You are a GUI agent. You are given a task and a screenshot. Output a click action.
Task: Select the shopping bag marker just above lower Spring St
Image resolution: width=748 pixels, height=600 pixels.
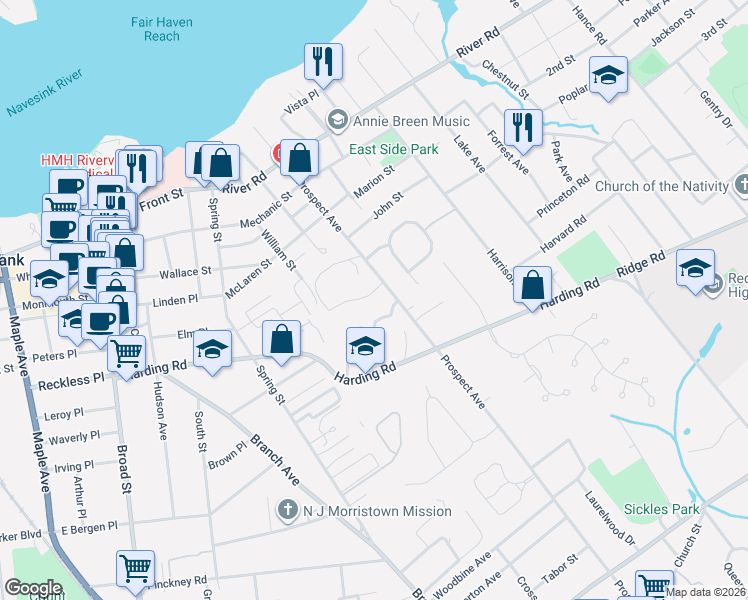[x=281, y=340]
